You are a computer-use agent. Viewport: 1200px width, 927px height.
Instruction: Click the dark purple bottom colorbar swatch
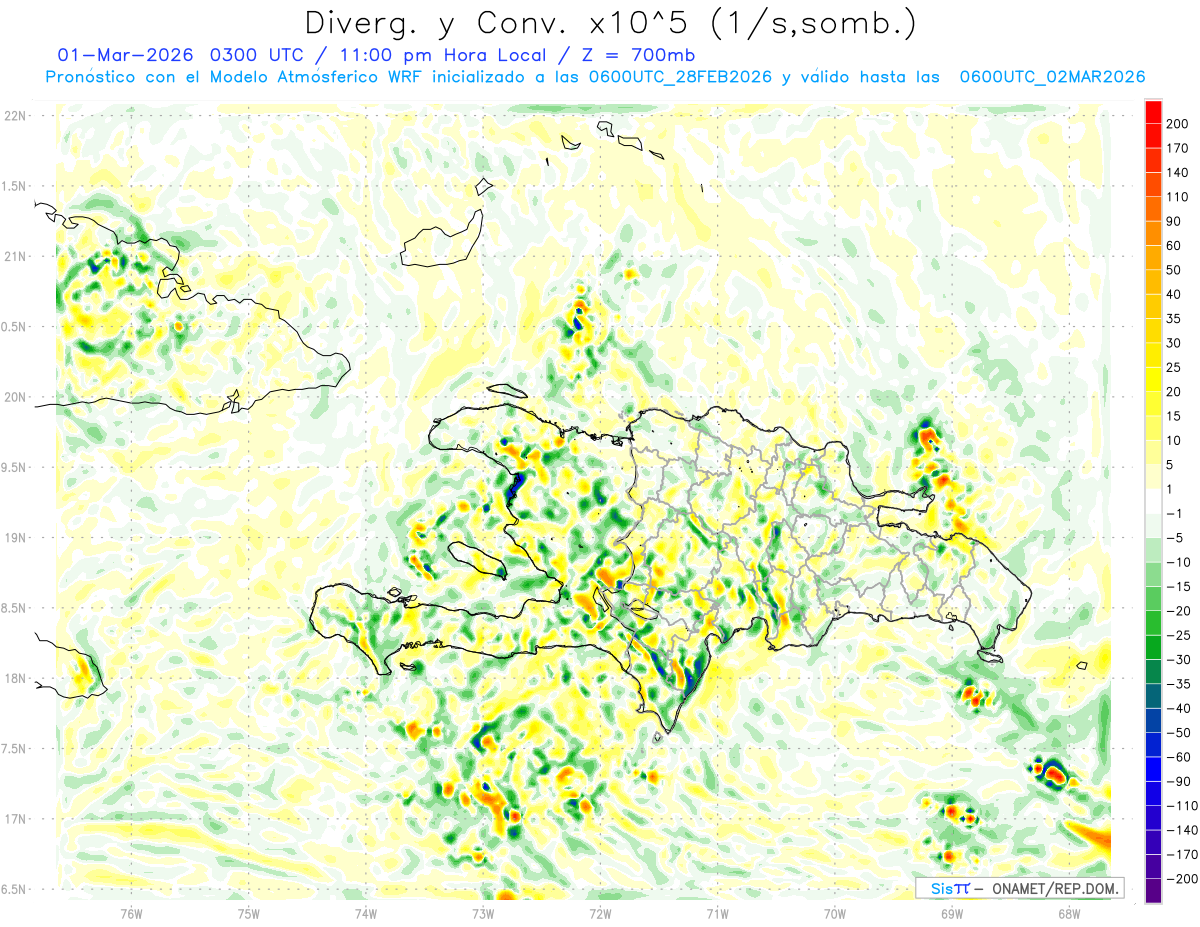pos(1153,891)
